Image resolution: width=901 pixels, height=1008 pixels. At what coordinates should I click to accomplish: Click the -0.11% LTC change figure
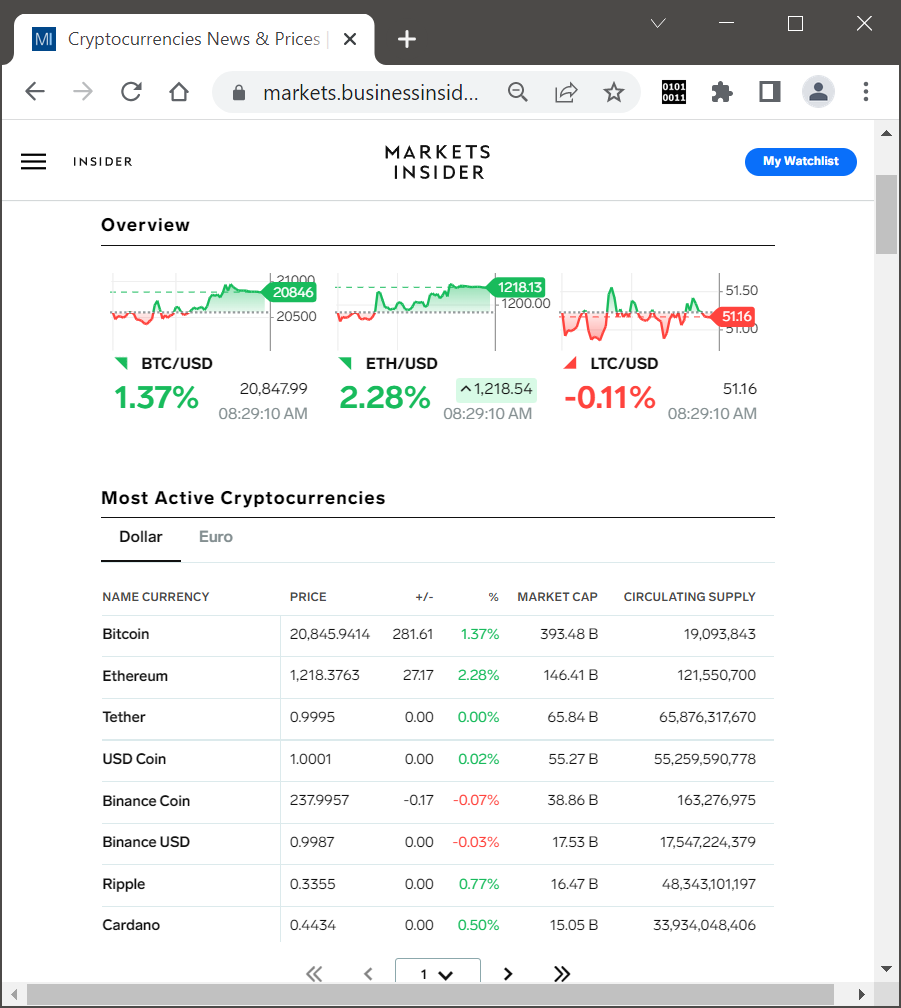(610, 398)
